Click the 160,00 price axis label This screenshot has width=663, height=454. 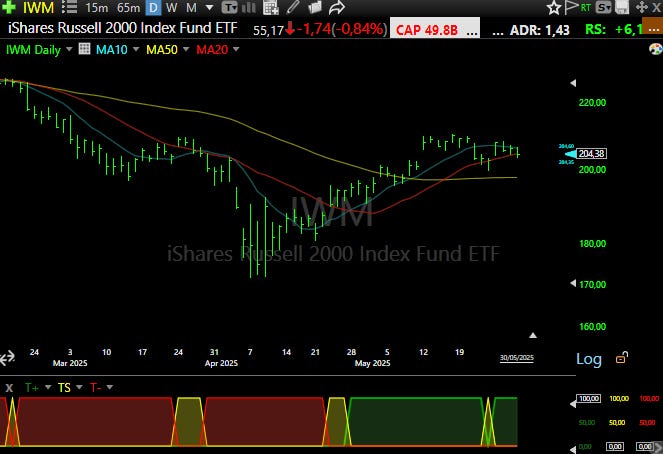tap(592, 326)
